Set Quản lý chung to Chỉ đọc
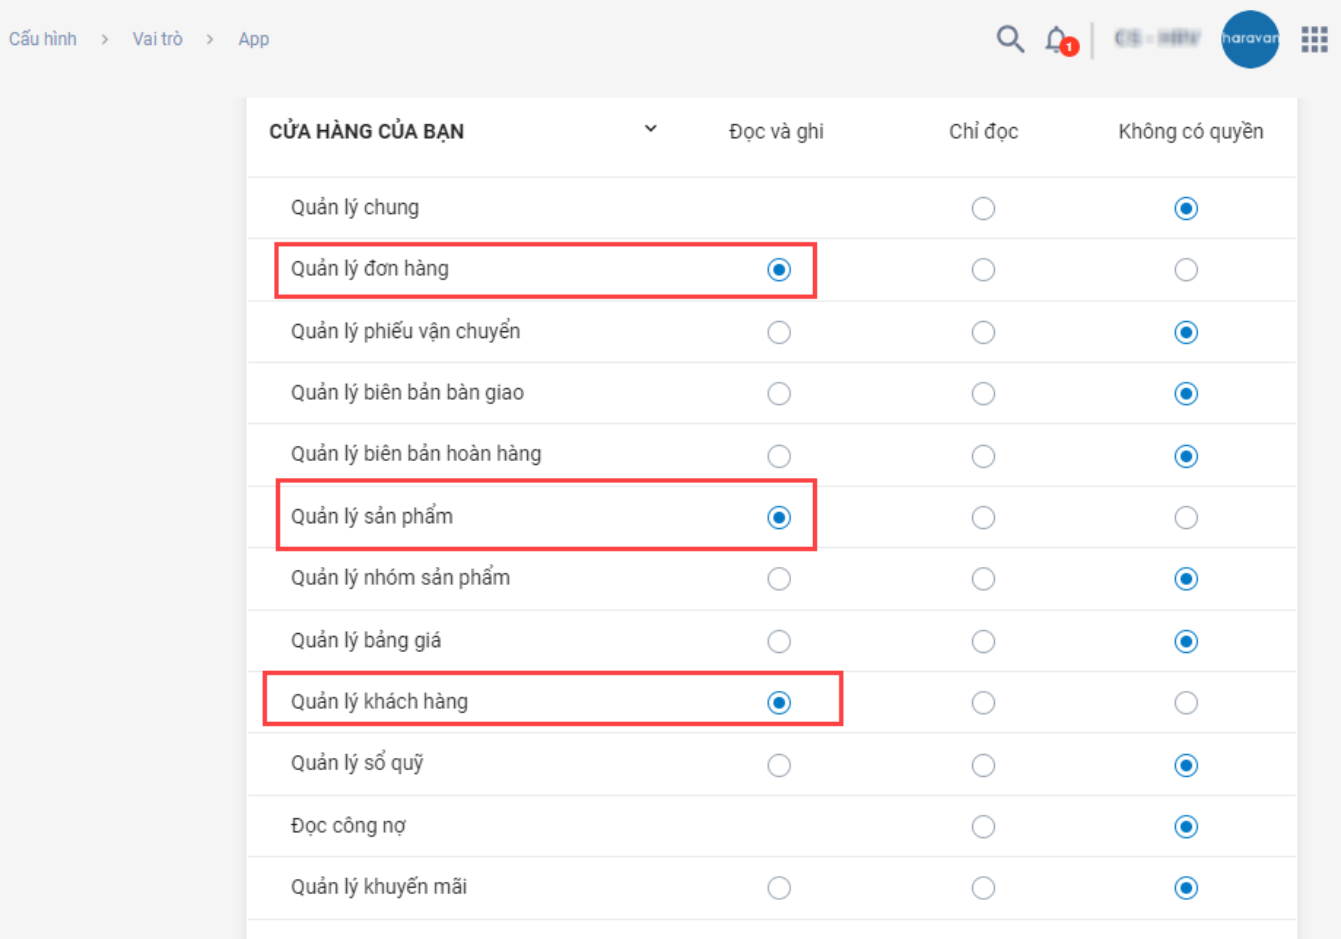1341x939 pixels. tap(983, 208)
